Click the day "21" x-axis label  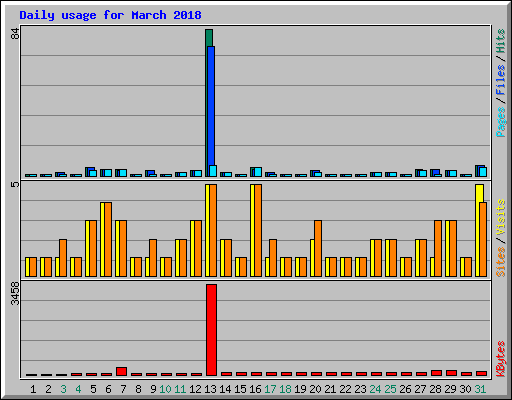point(330,389)
